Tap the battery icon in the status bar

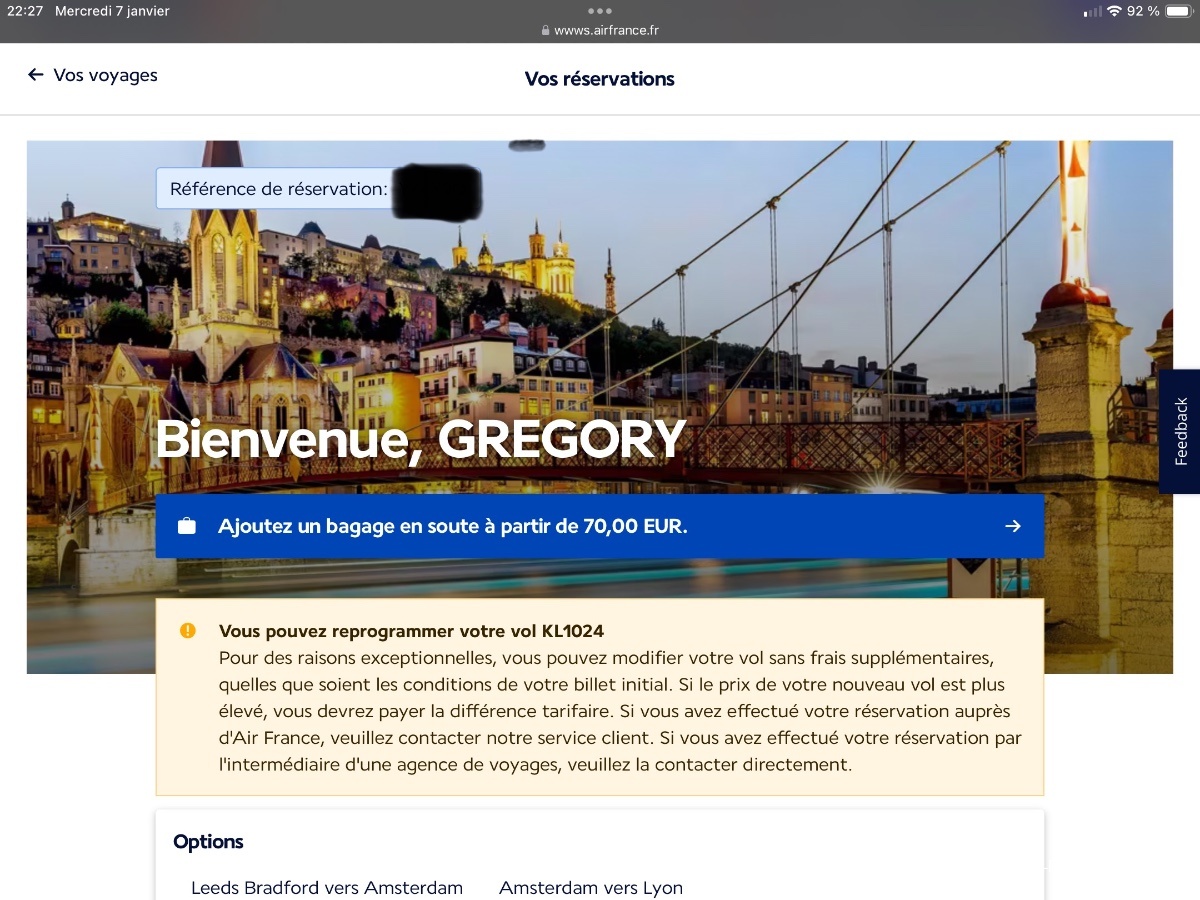click(x=1177, y=11)
